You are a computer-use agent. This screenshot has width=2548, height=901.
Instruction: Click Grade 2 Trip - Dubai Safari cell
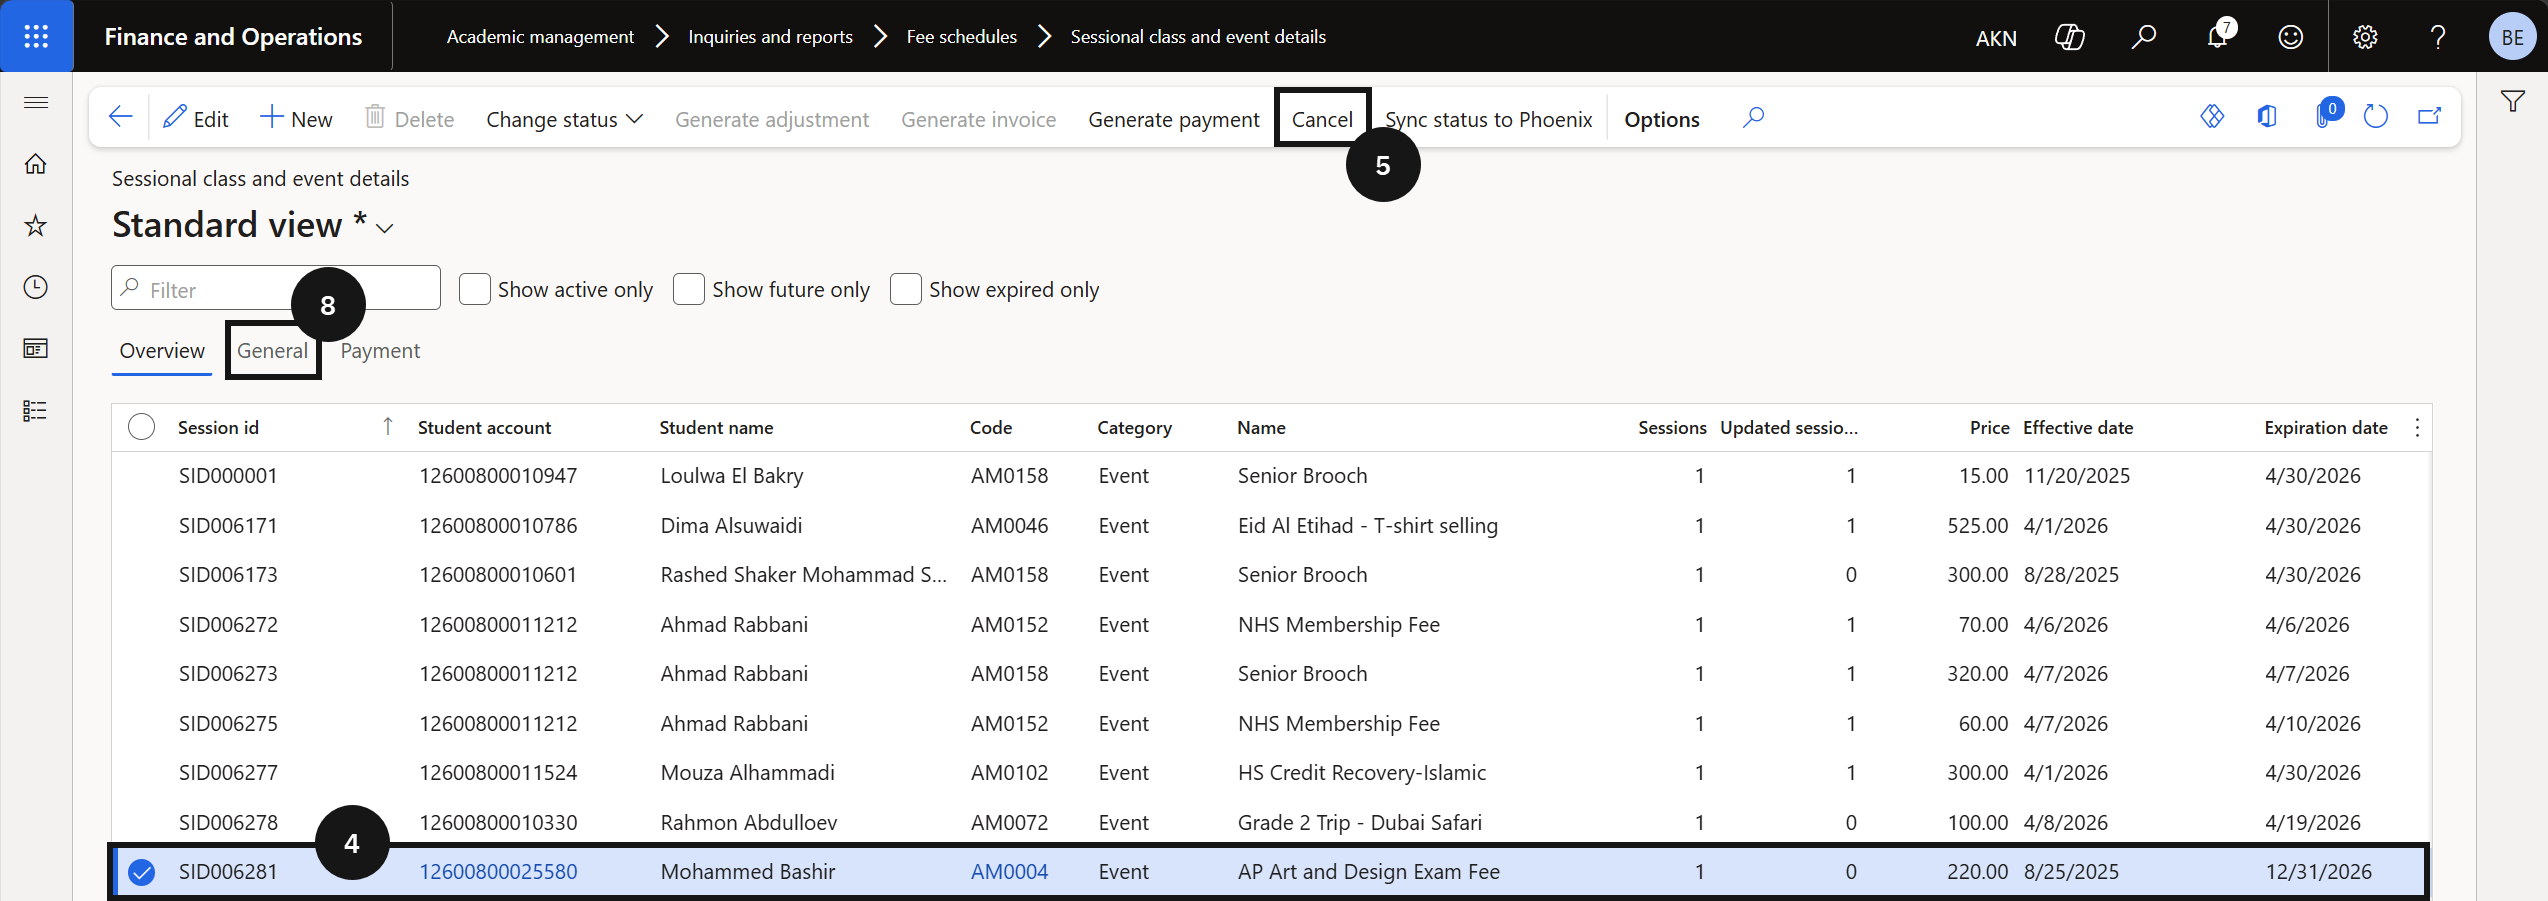pos(1360,823)
